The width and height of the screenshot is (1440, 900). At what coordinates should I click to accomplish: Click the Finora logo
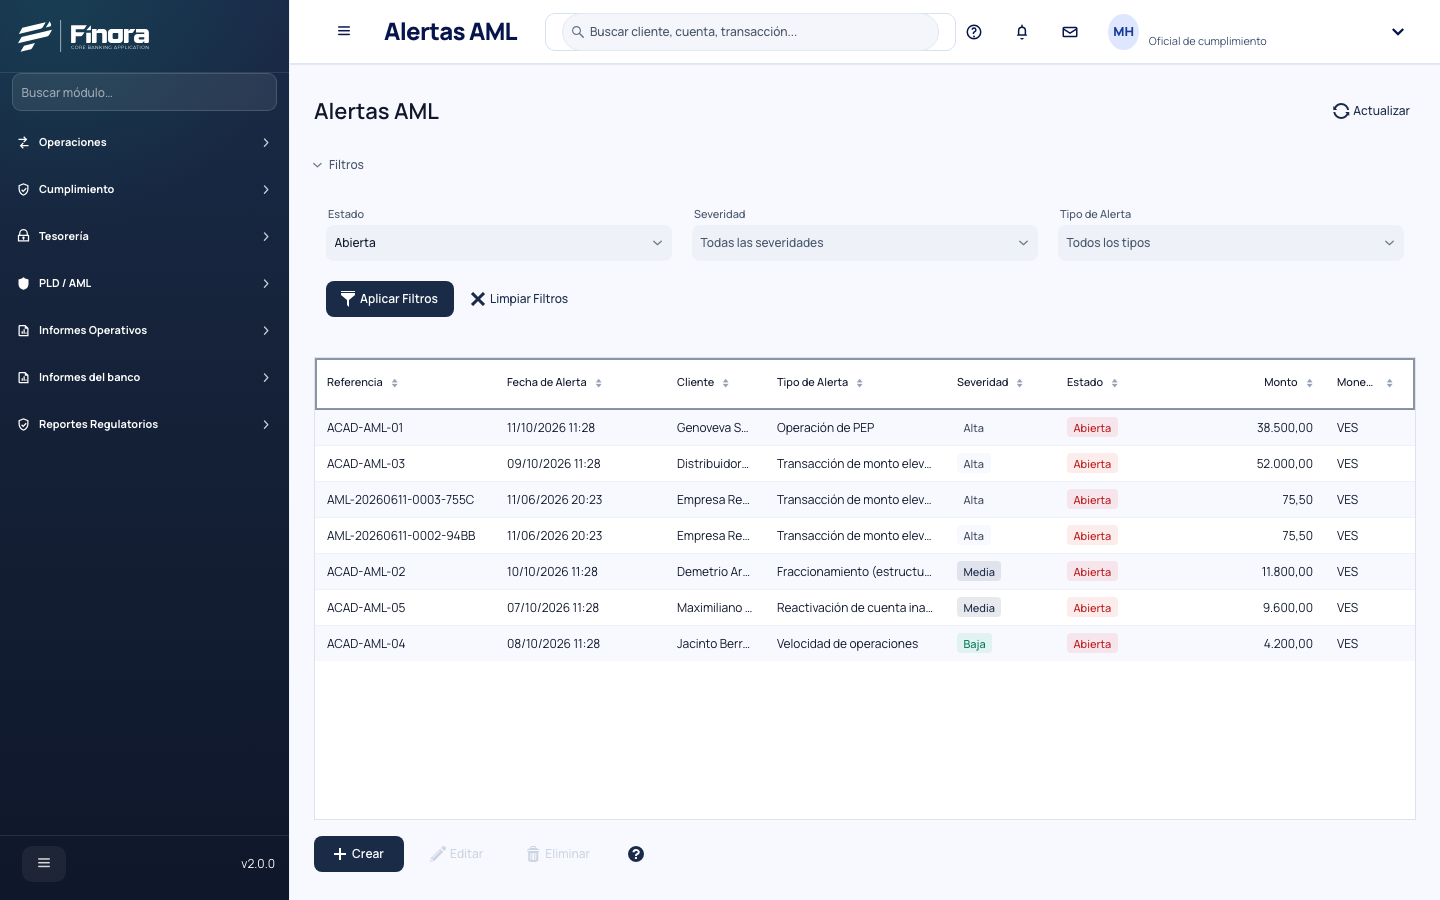[x=85, y=36]
